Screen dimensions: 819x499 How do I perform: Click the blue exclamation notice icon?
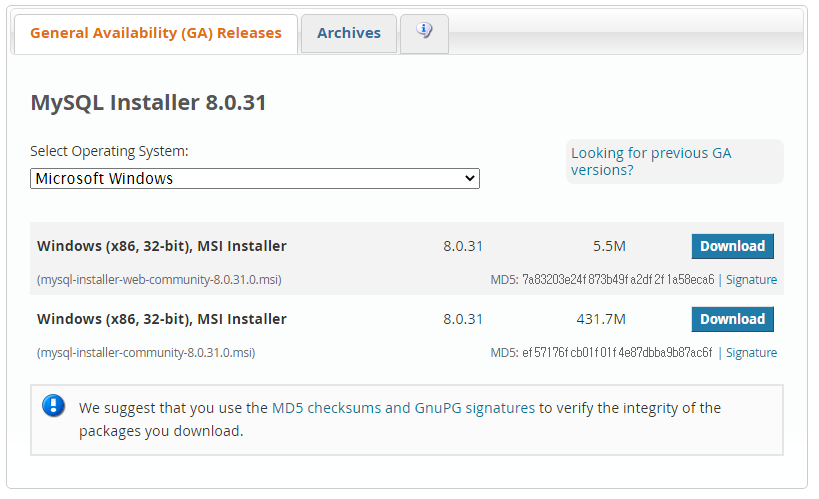pyautogui.click(x=53, y=405)
